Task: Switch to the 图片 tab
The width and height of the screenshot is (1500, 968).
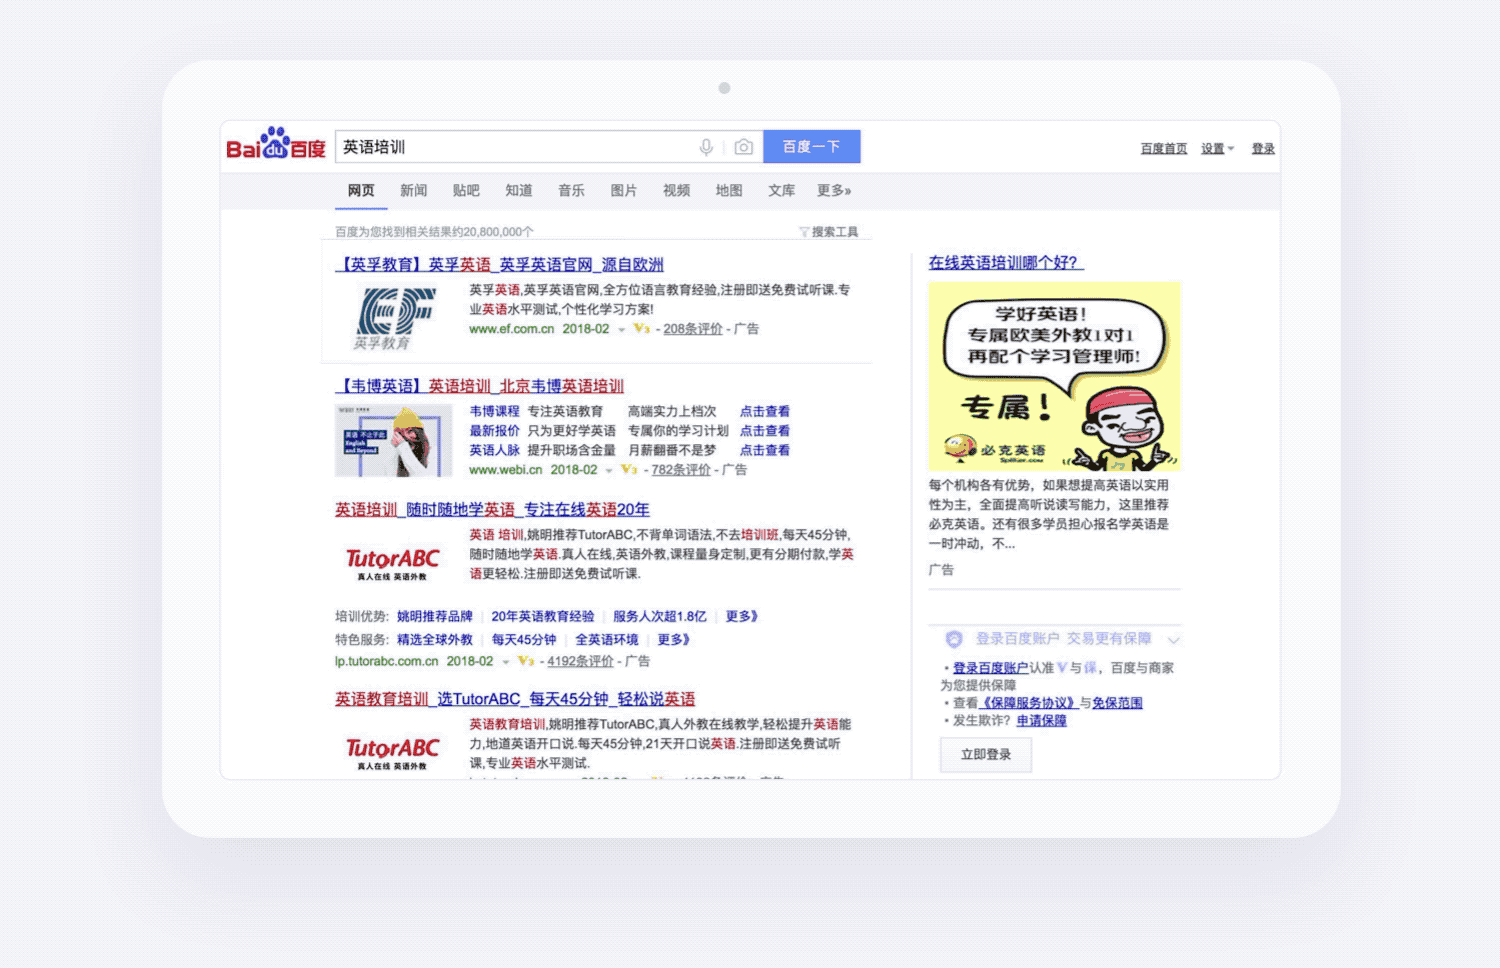Action: click(623, 191)
